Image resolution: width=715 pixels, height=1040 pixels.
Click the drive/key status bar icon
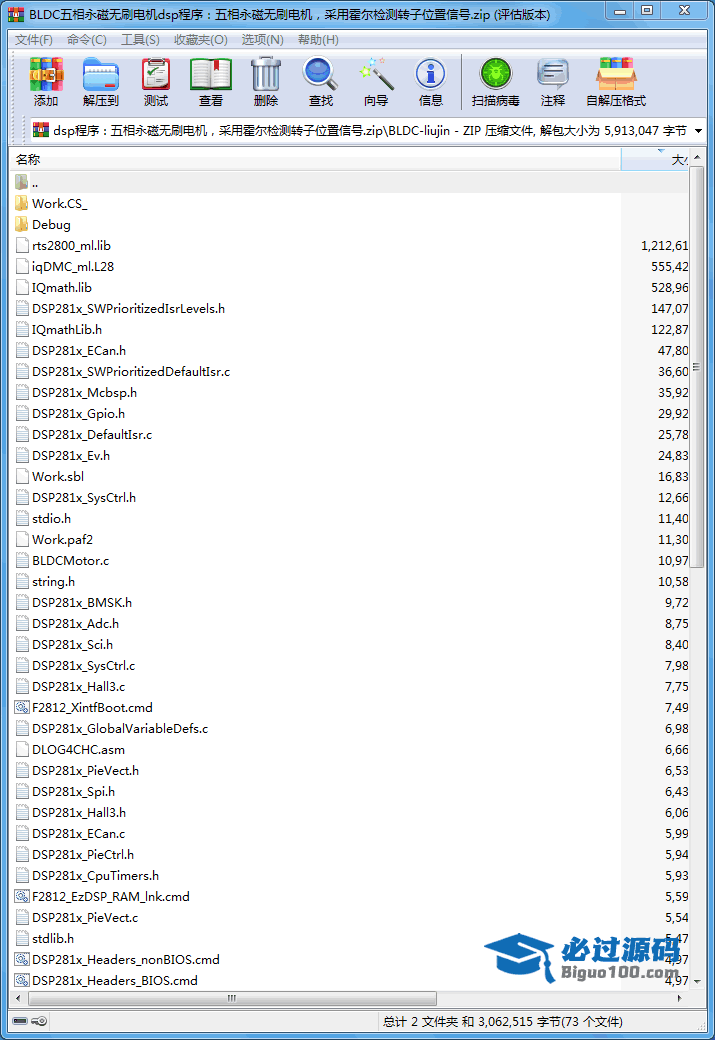click(x=29, y=1021)
